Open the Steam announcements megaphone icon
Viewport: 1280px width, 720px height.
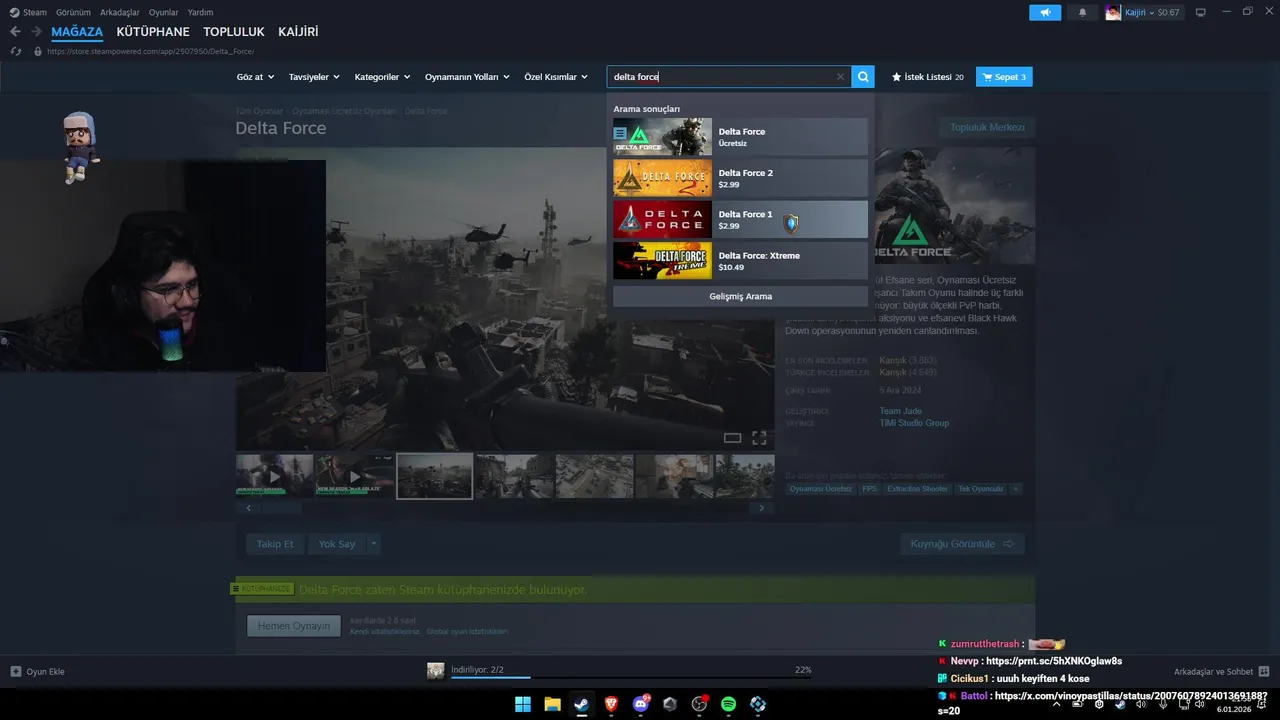tap(1045, 12)
